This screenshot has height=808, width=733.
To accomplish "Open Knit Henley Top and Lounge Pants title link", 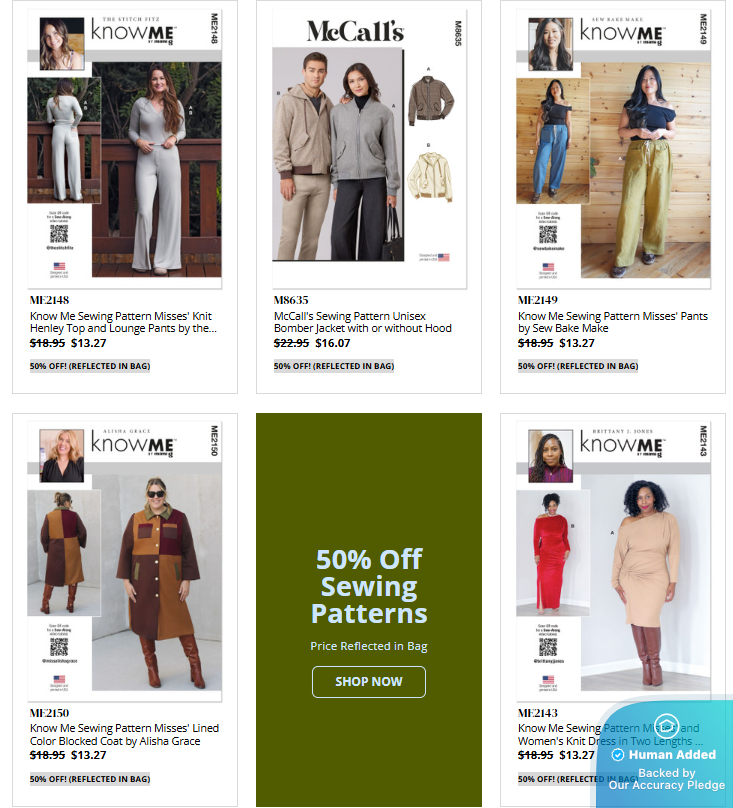I will coord(123,322).
